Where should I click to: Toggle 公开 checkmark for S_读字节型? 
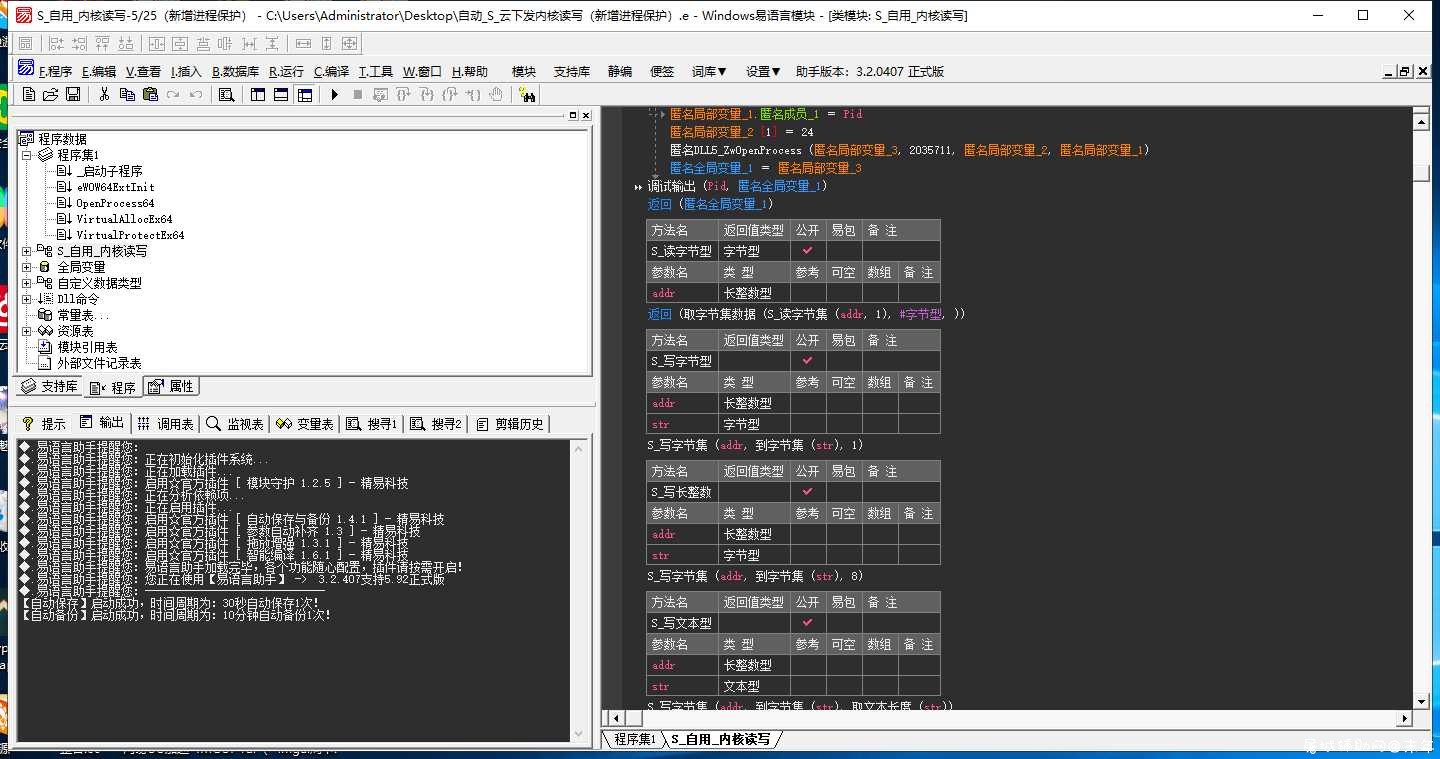click(808, 251)
